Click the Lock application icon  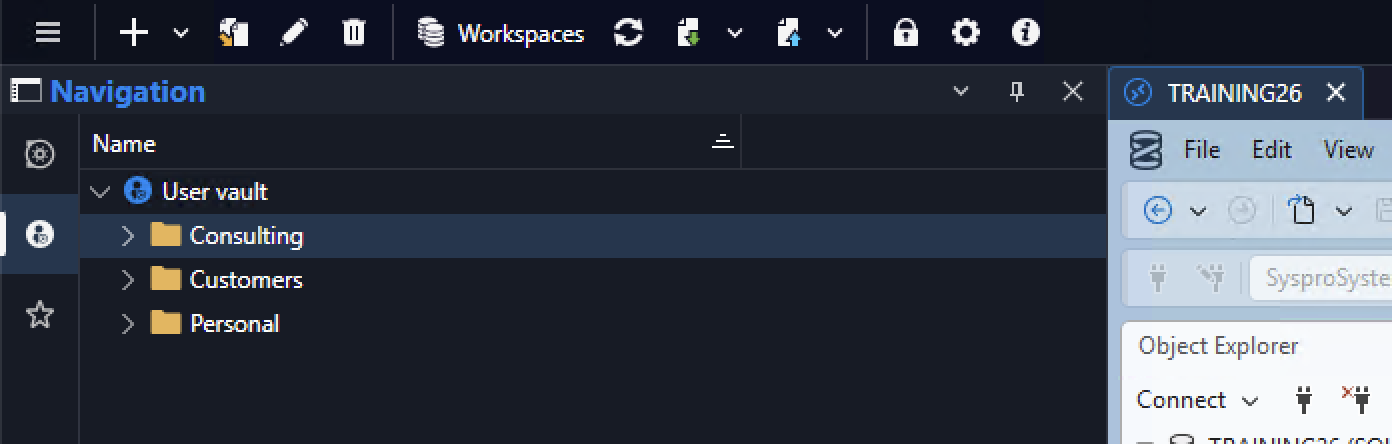(905, 32)
